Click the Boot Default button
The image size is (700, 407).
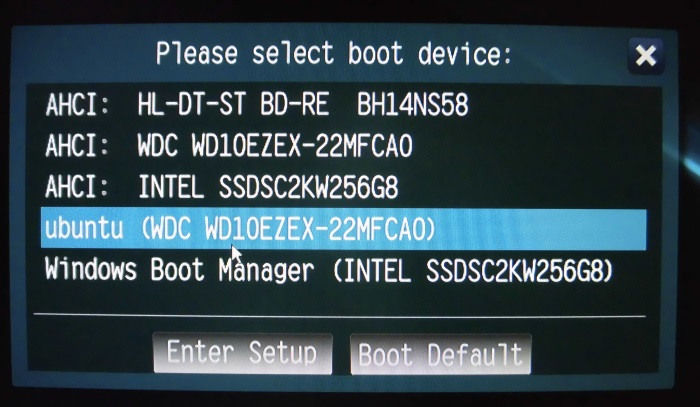point(441,354)
